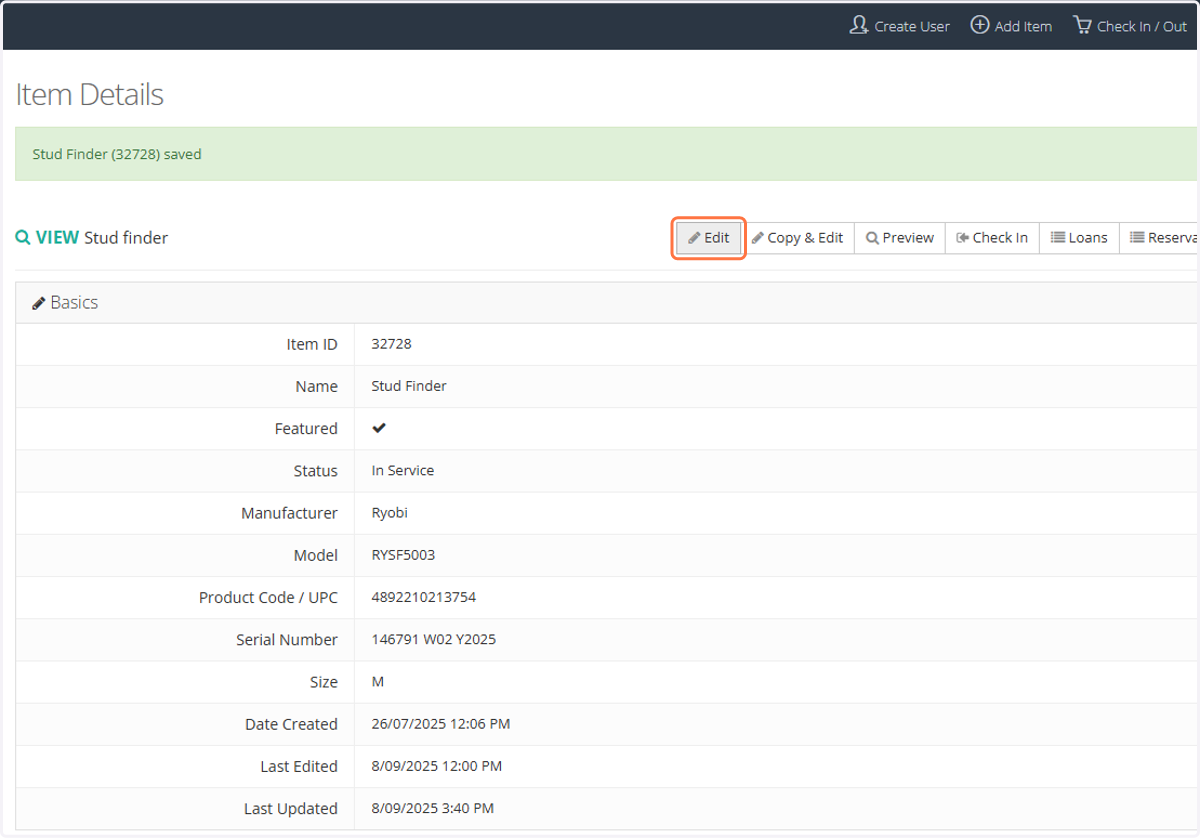Click the Last Edited label
The image size is (1200, 838).
(x=299, y=766)
